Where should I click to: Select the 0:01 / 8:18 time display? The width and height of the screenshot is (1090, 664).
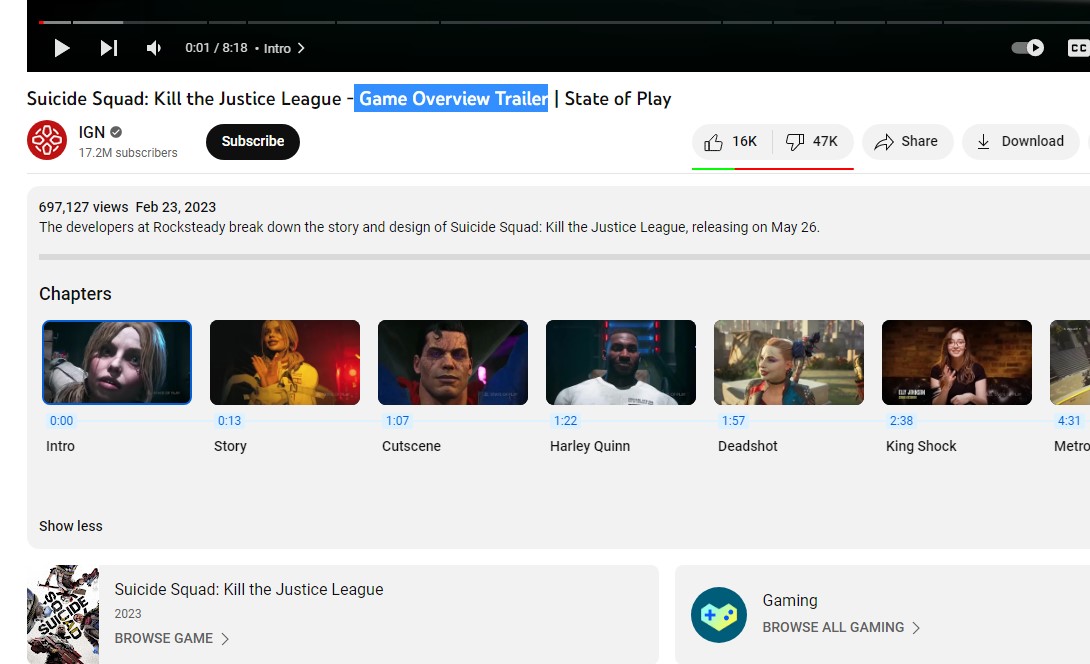tap(216, 48)
